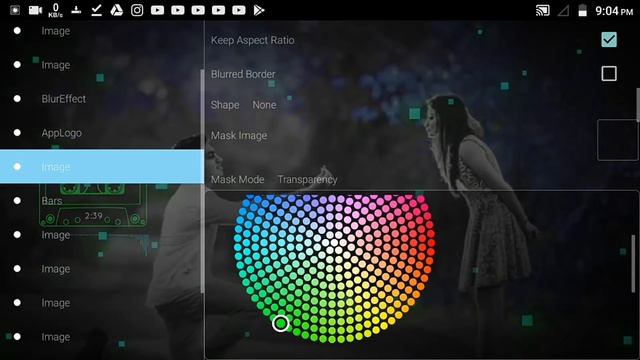
Task: Pick the circled green color dot
Action: point(281,324)
